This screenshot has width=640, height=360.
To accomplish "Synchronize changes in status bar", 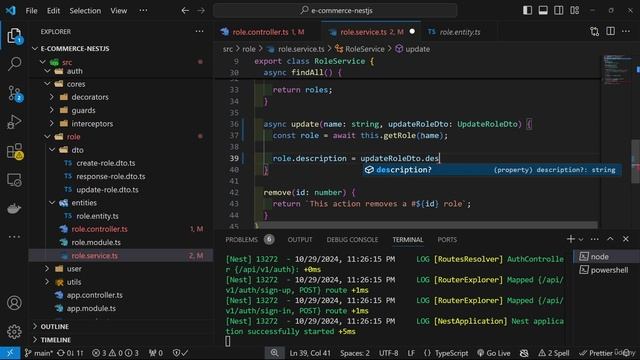I will click(70, 353).
